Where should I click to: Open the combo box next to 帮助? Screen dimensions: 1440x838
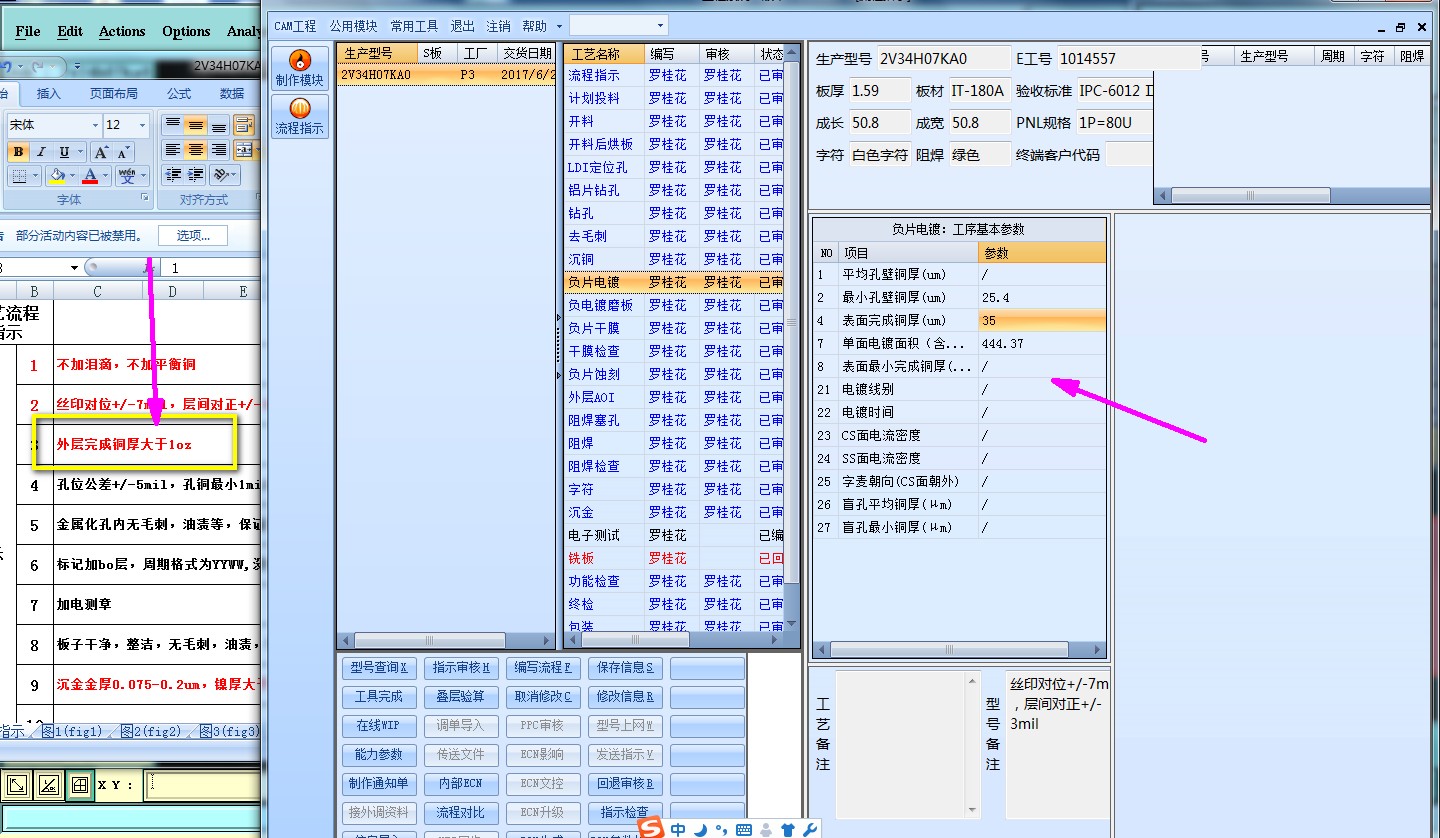(618, 25)
